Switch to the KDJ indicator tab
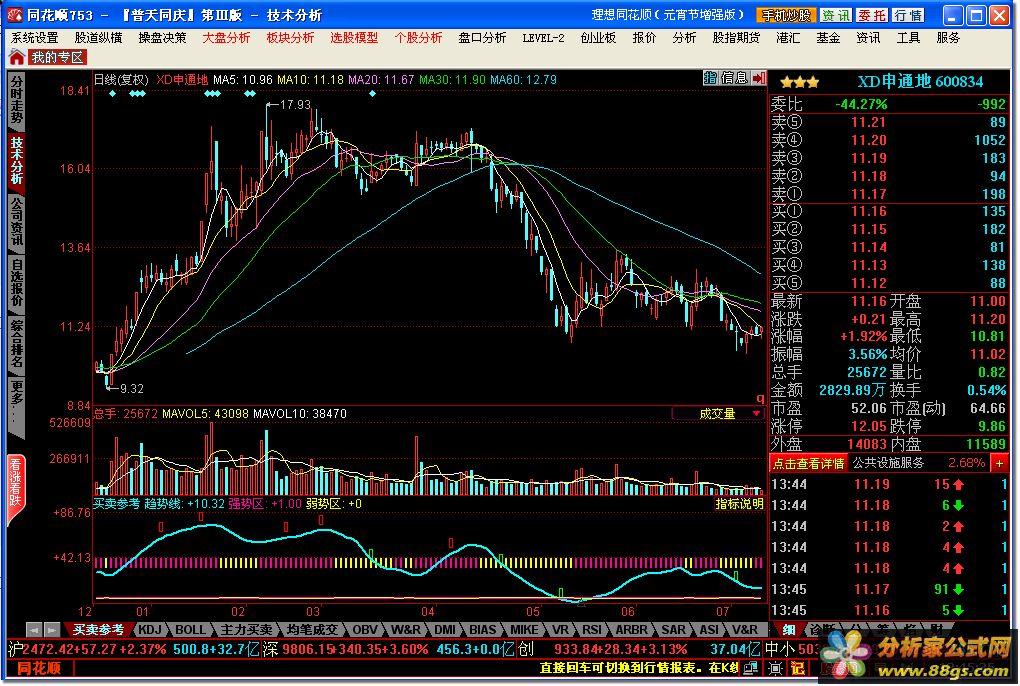 pyautogui.click(x=150, y=629)
